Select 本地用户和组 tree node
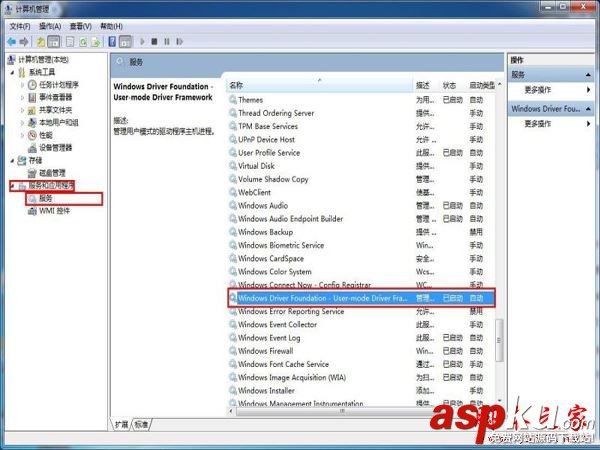The image size is (600, 450). tap(59, 122)
